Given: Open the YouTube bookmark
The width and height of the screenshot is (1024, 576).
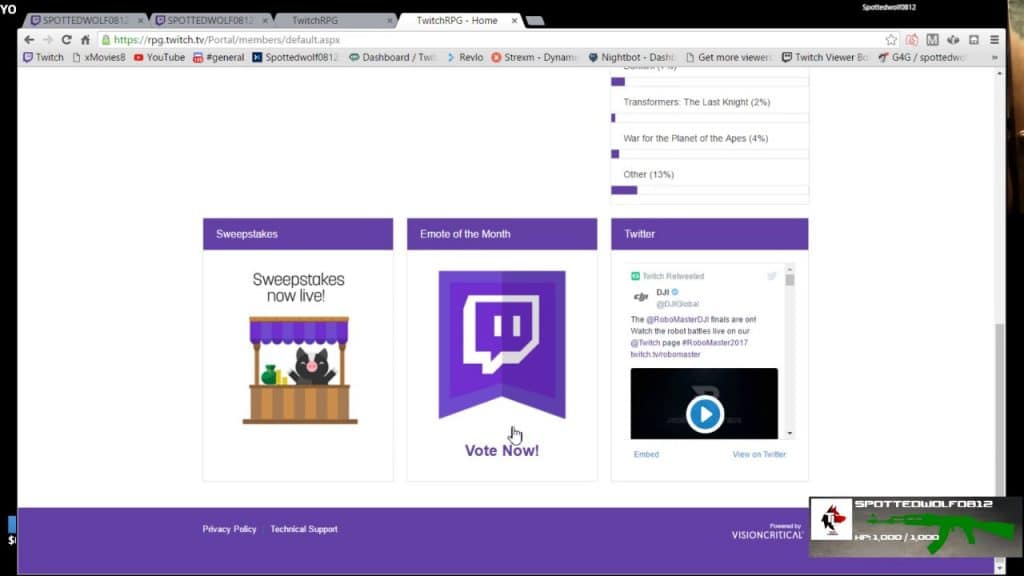Looking at the screenshot, I should tap(160, 57).
